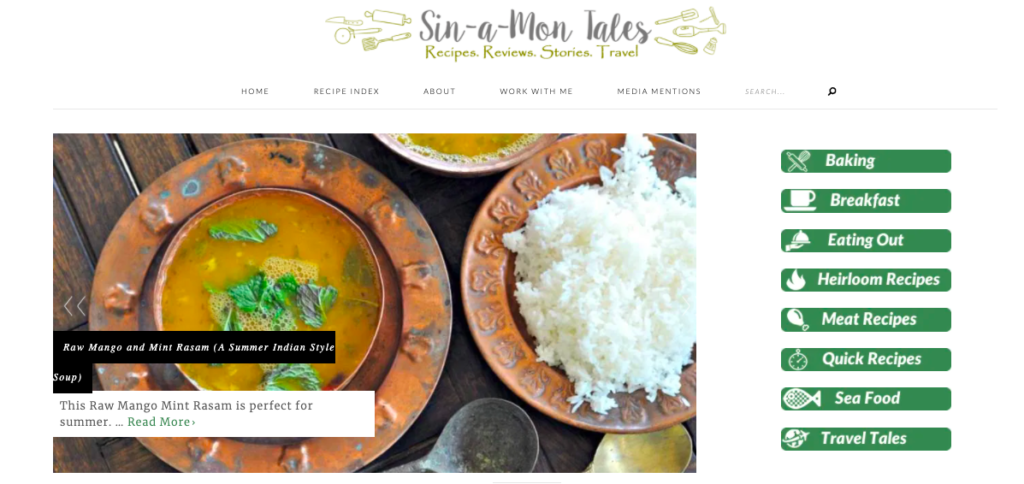1024x484 pixels.
Task: Open the rasam featured slider image
Action: [x=374, y=303]
